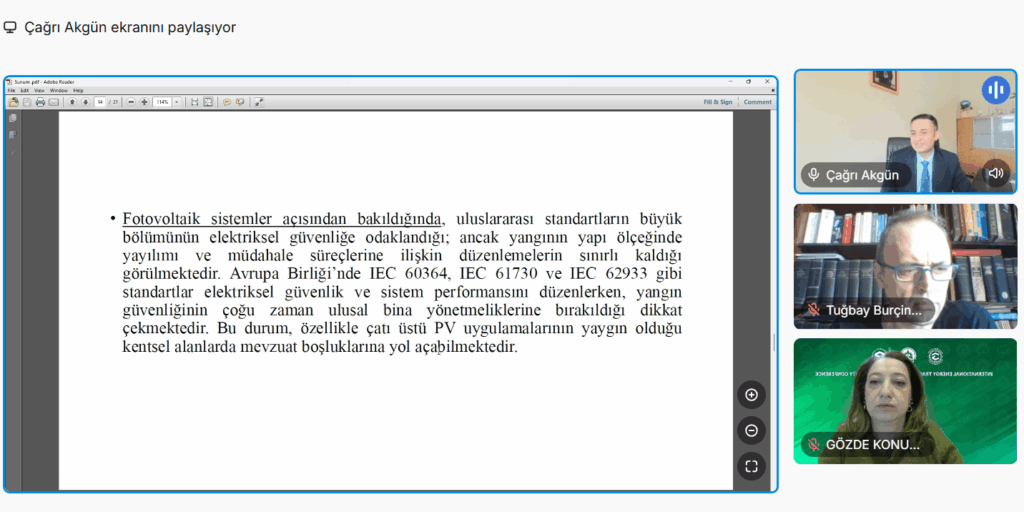Open the File menu
This screenshot has width=1024, height=512.
pyautogui.click(x=12, y=90)
